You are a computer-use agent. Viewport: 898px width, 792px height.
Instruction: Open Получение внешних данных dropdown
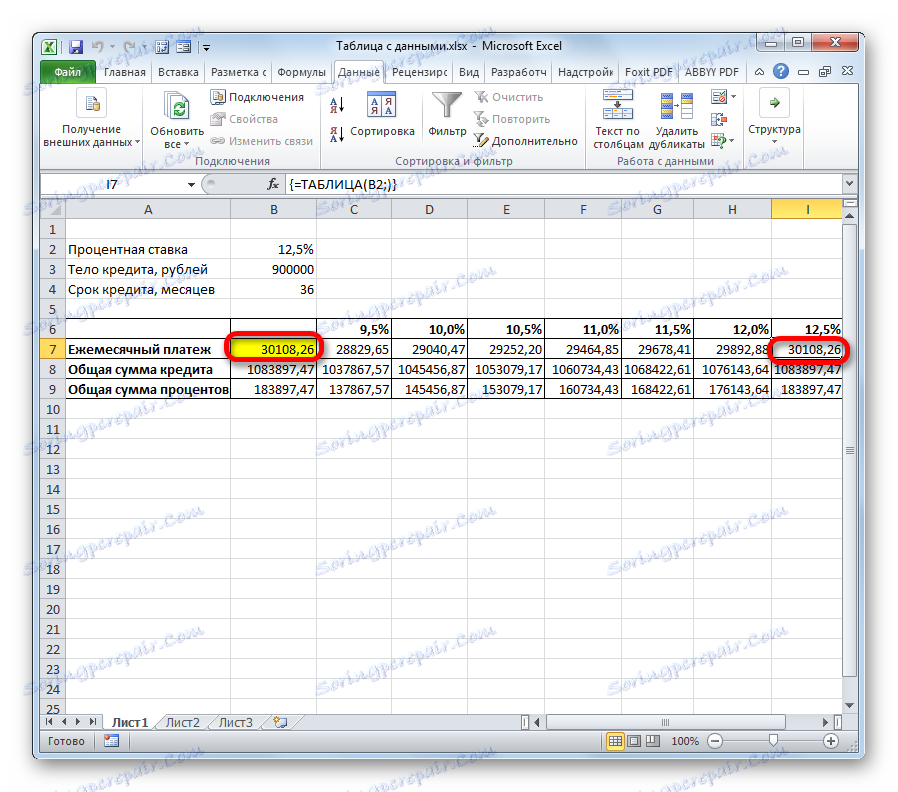point(92,120)
